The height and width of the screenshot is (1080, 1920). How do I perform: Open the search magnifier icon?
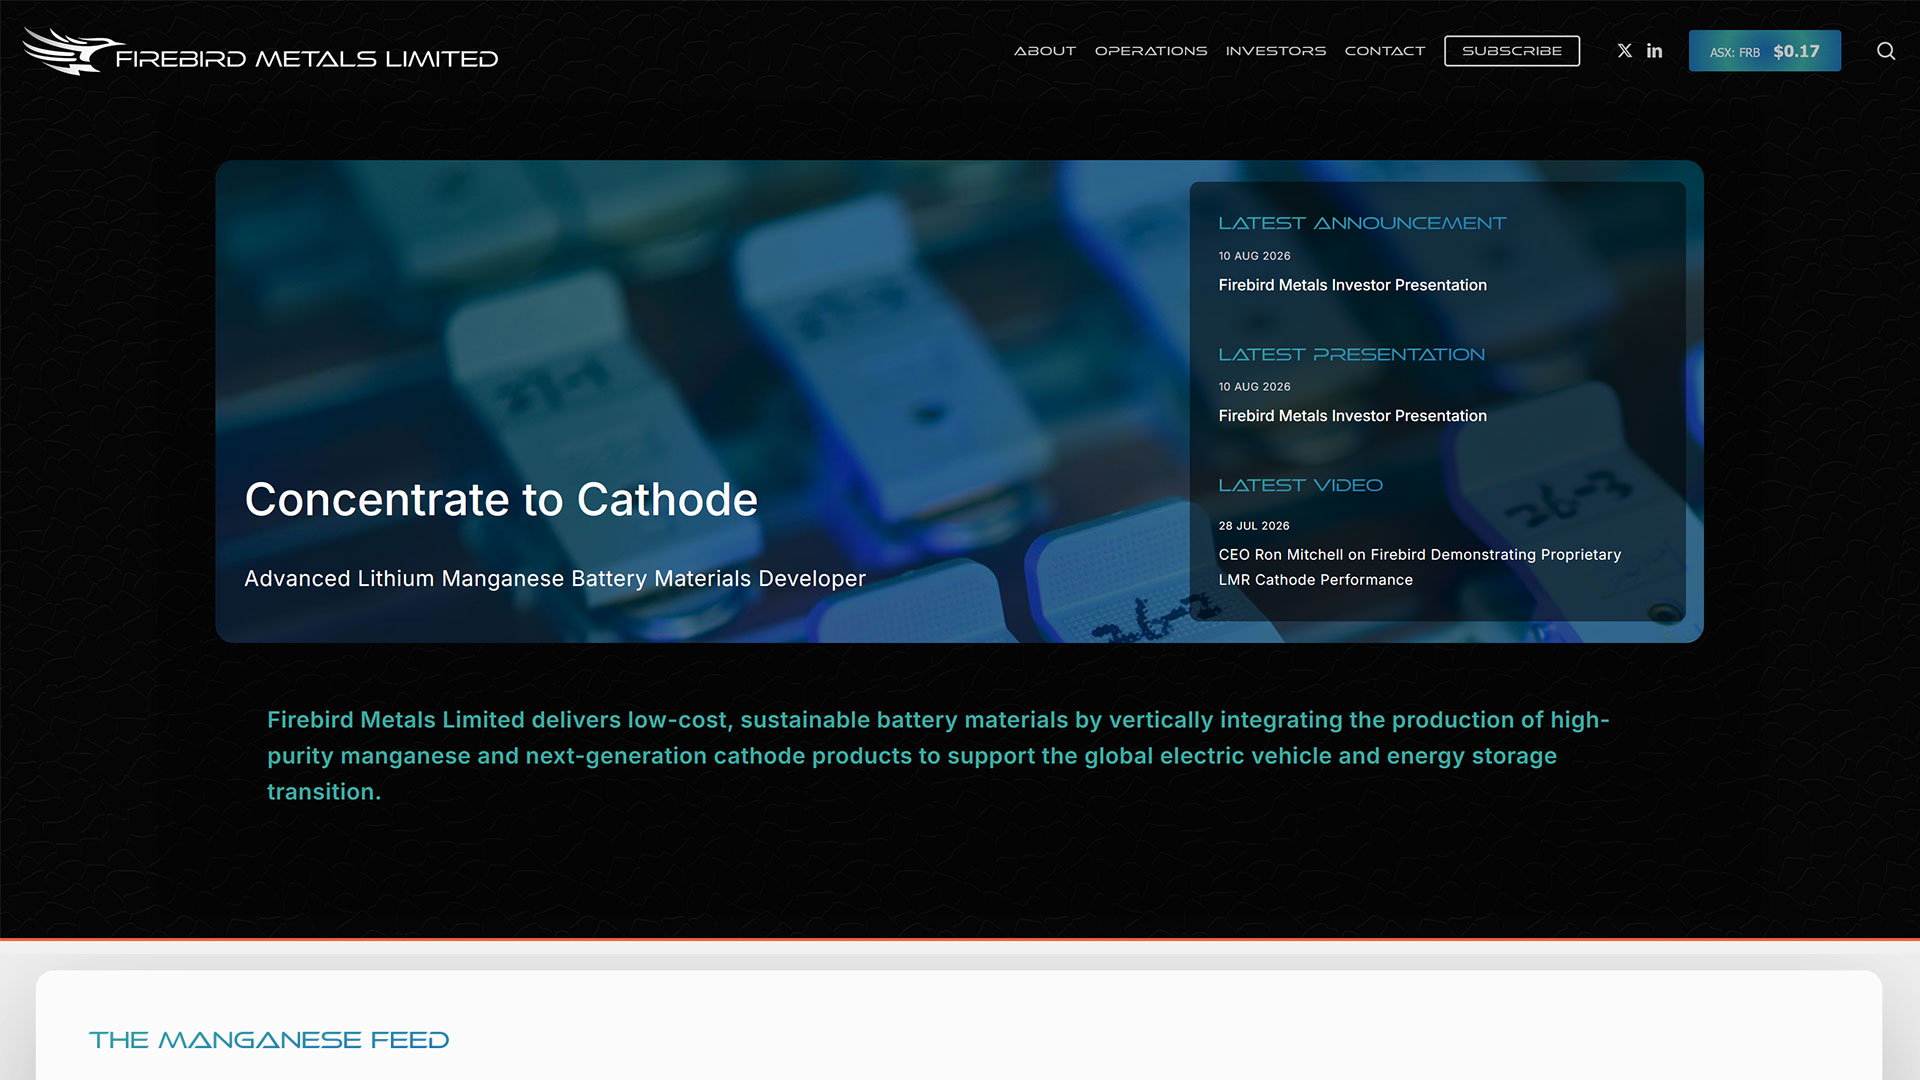pos(1886,51)
